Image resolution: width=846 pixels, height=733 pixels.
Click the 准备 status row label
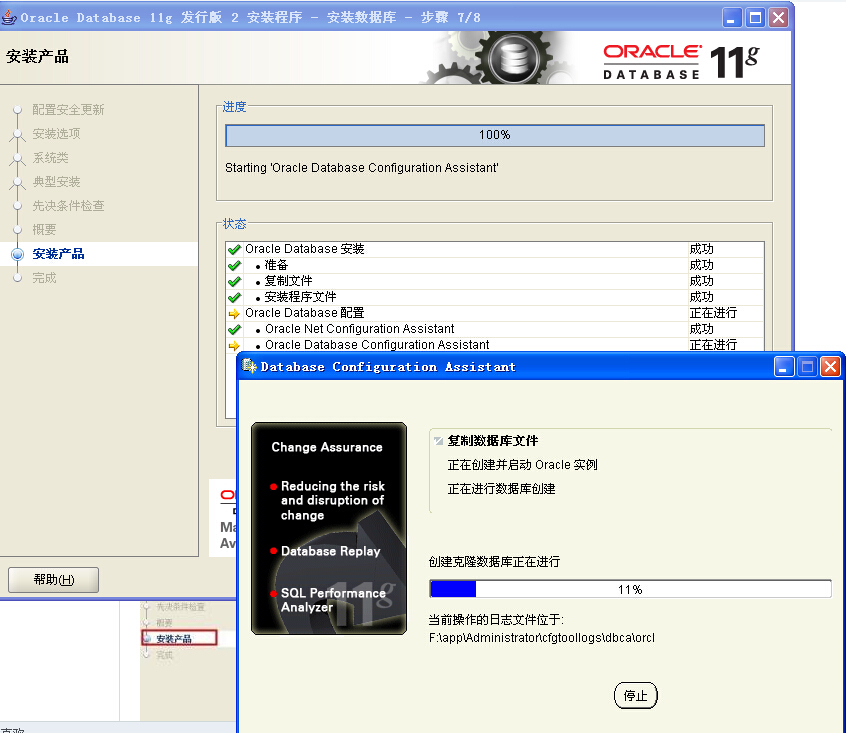coord(276,265)
